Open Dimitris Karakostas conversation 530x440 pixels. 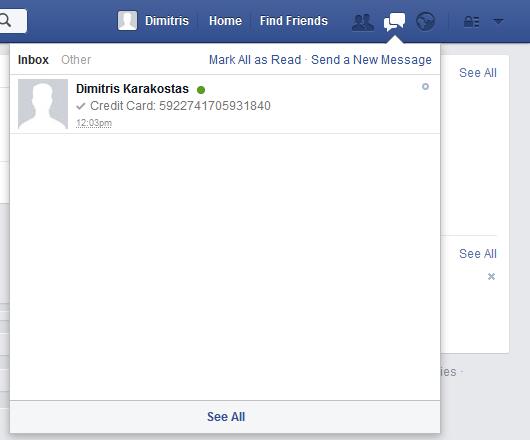tap(225, 104)
